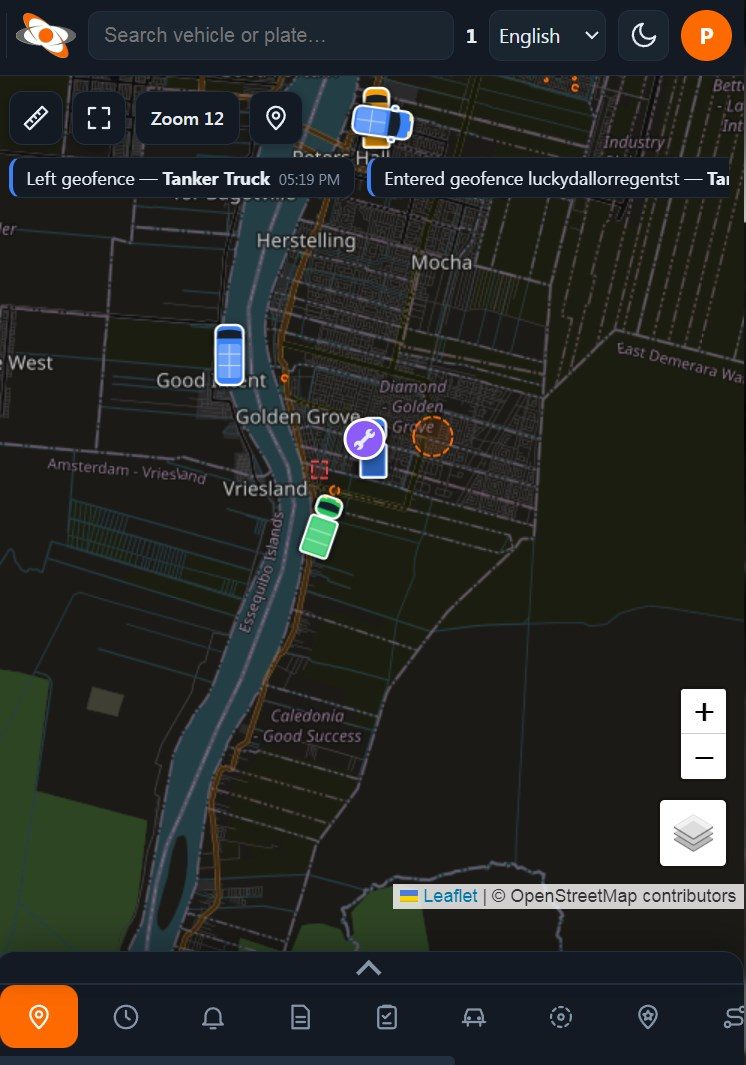Viewport: 746px width, 1065px height.
Task: Click the red dashed square geofence
Action: click(319, 469)
